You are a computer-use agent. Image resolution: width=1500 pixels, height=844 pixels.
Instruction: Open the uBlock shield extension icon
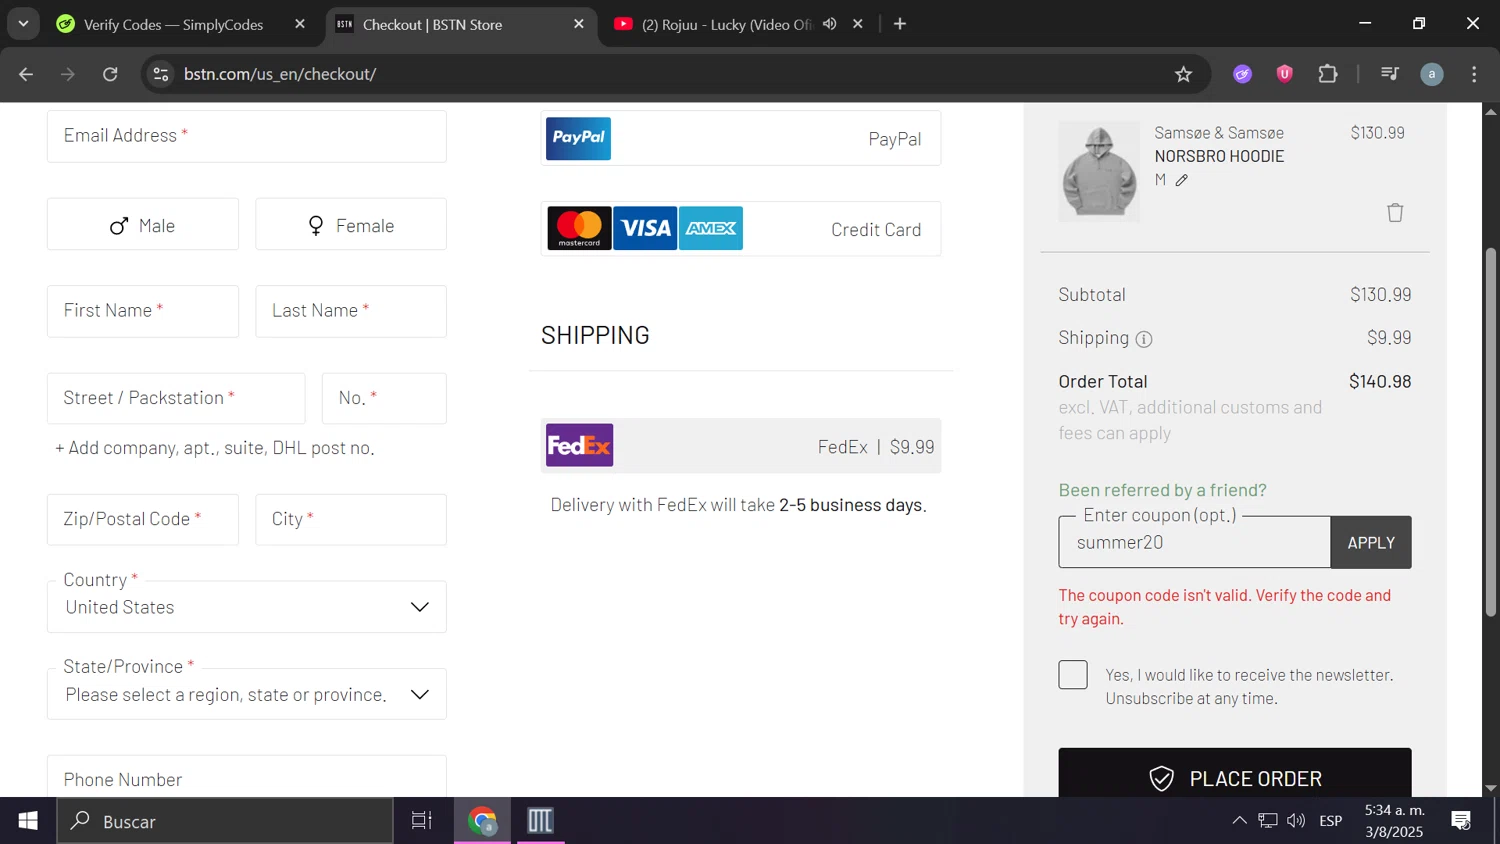pos(1285,74)
